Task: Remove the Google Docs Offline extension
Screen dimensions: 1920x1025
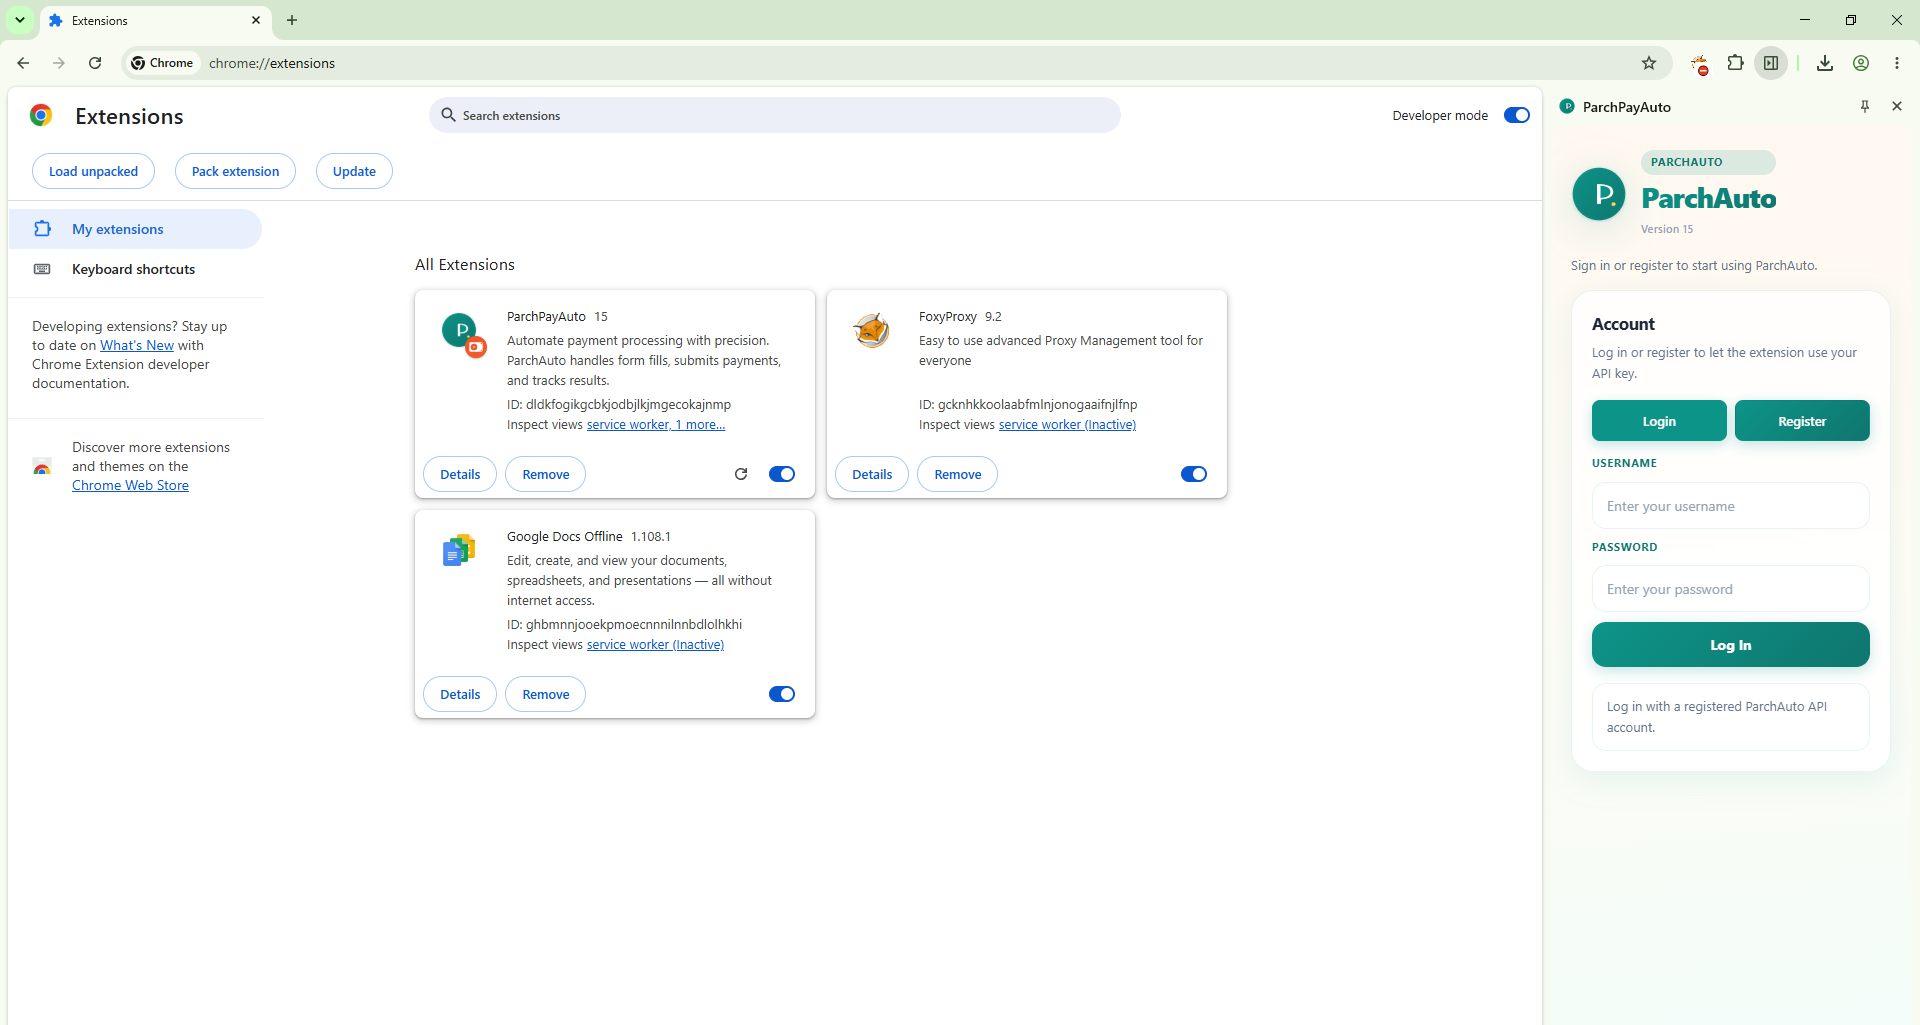Action: coord(546,694)
